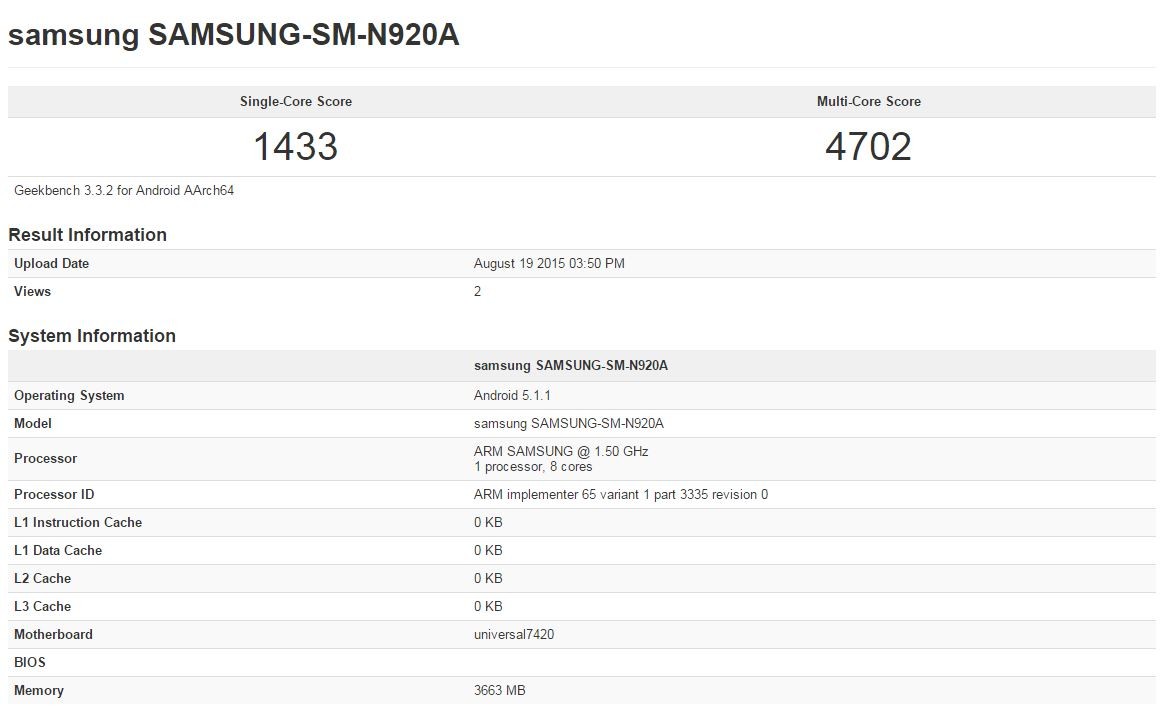
Task: Click the August 19 2015 03:50 PM value
Action: pos(549,263)
